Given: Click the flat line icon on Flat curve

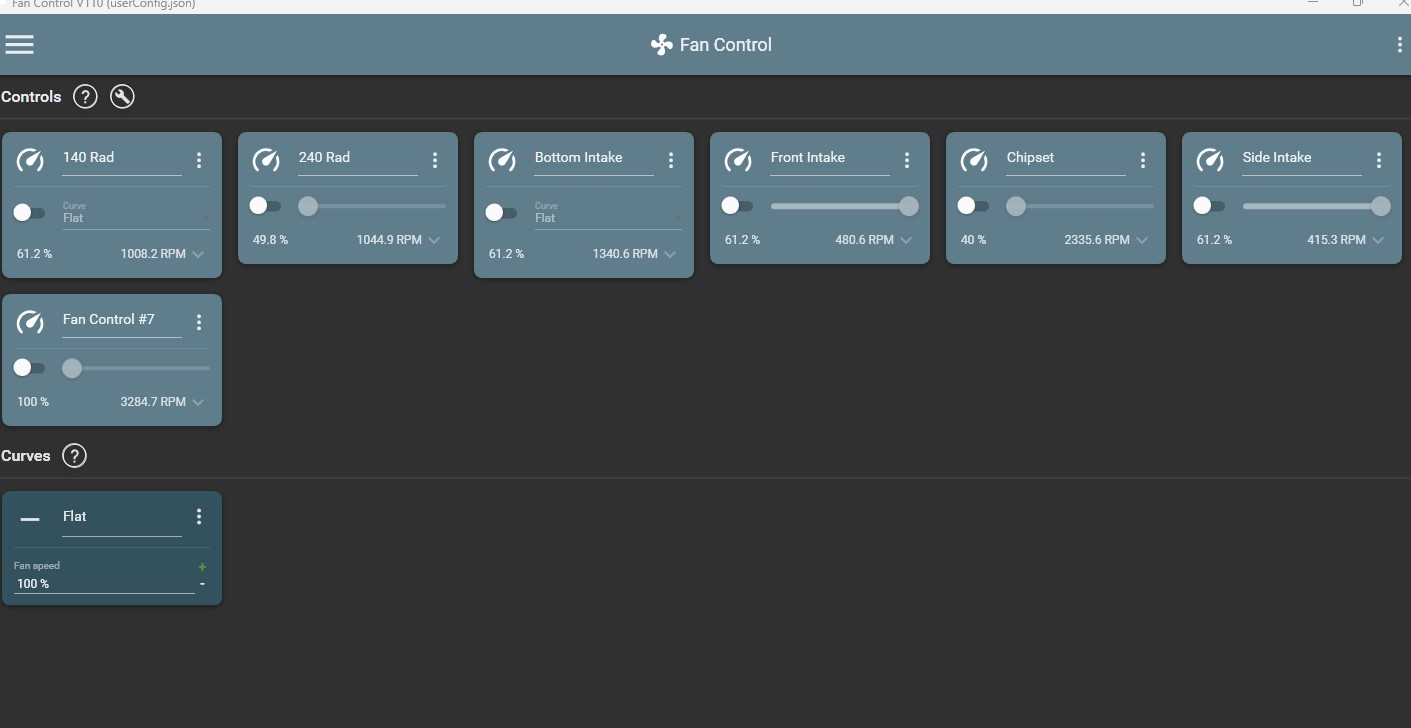Looking at the screenshot, I should 30,519.
